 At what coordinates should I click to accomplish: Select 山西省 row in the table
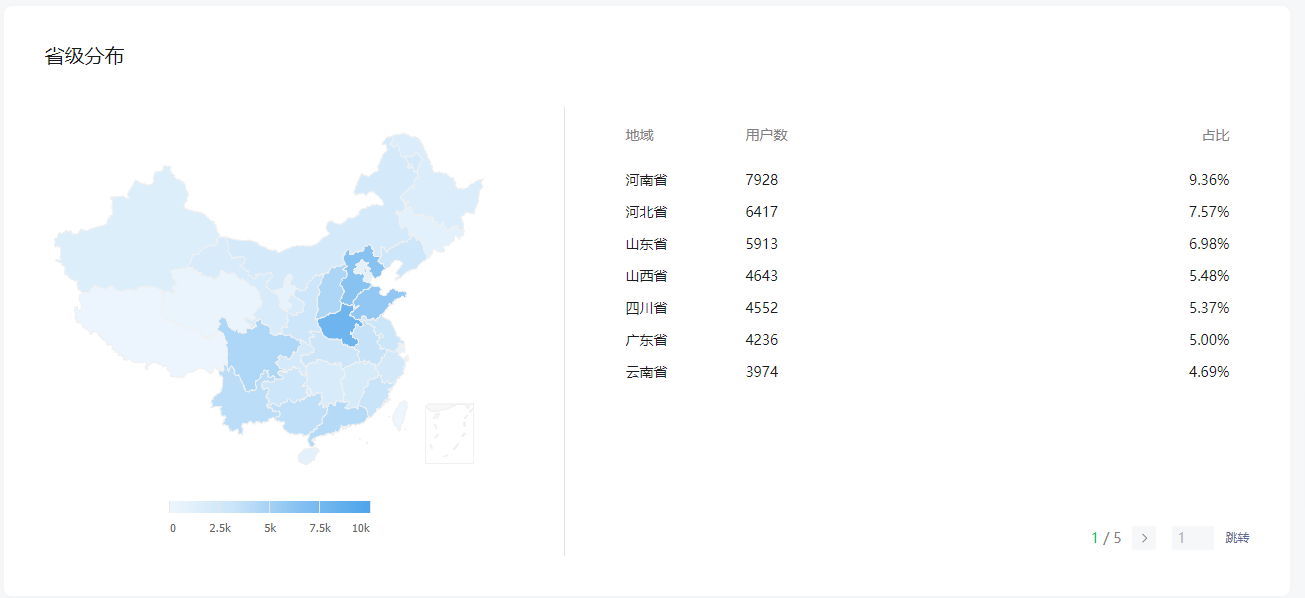pyautogui.click(x=927, y=276)
